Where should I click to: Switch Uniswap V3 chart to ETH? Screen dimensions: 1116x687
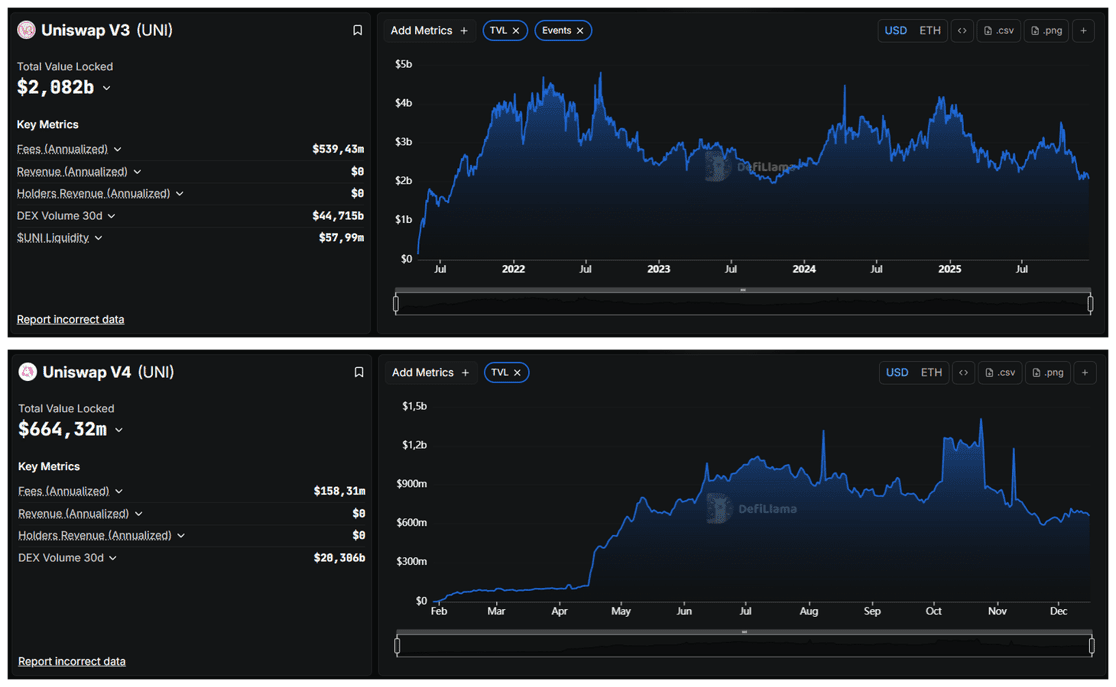point(930,31)
